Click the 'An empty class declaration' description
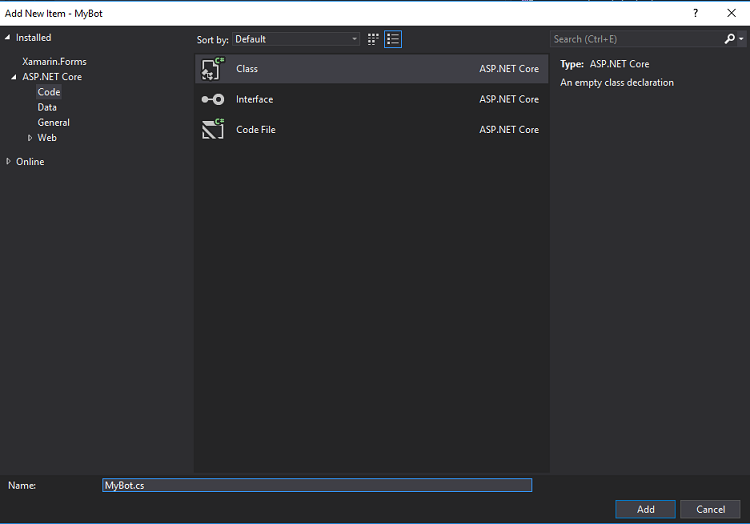The width and height of the screenshot is (750, 524). click(x=617, y=83)
